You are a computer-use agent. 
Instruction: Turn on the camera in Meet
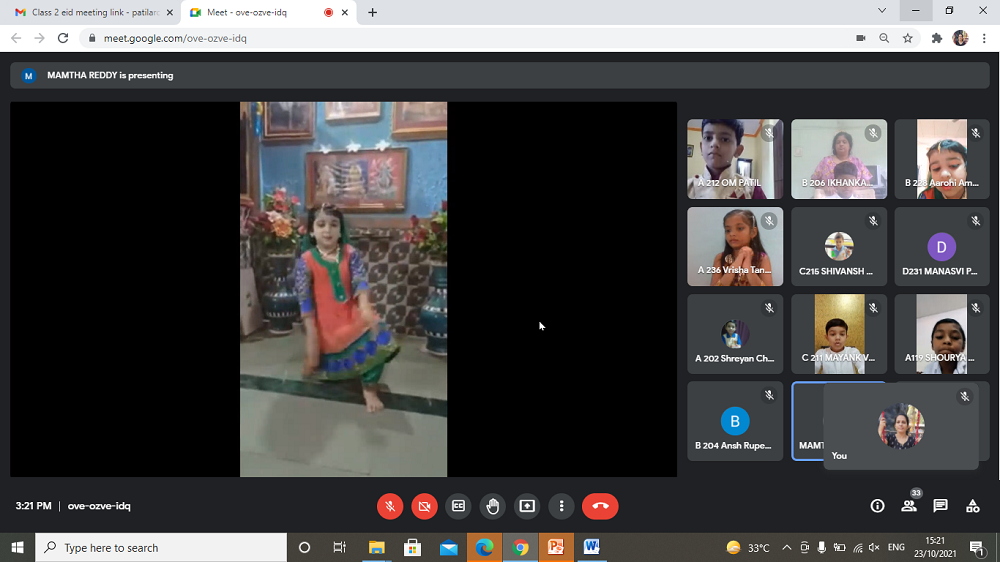coord(424,506)
